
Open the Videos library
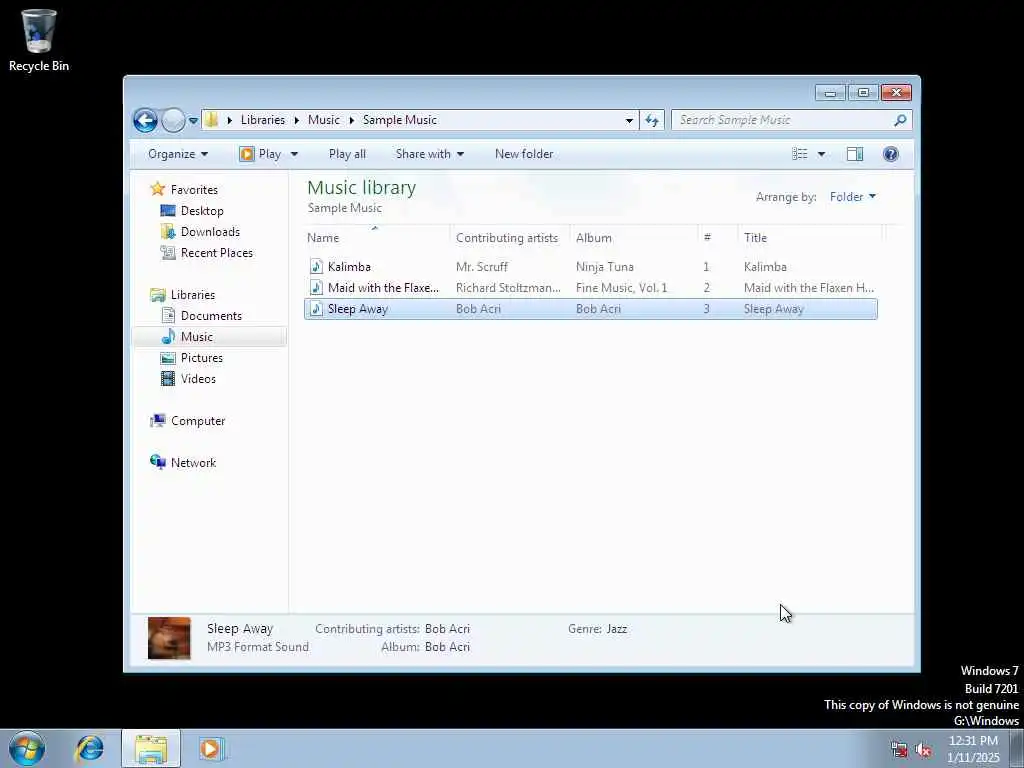coord(198,379)
